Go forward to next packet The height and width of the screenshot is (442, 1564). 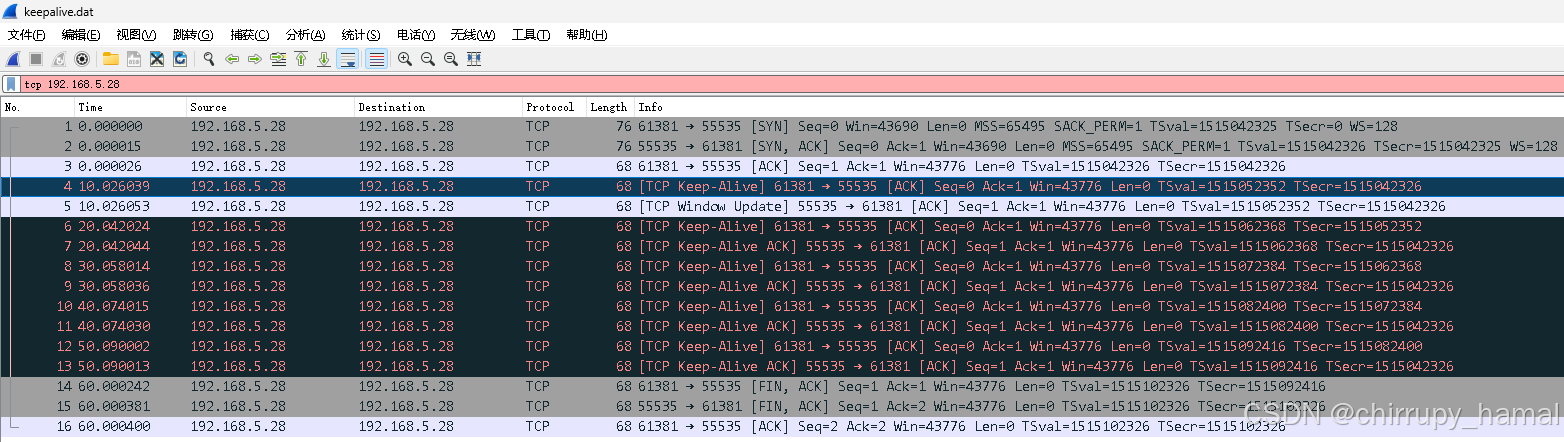(x=255, y=59)
